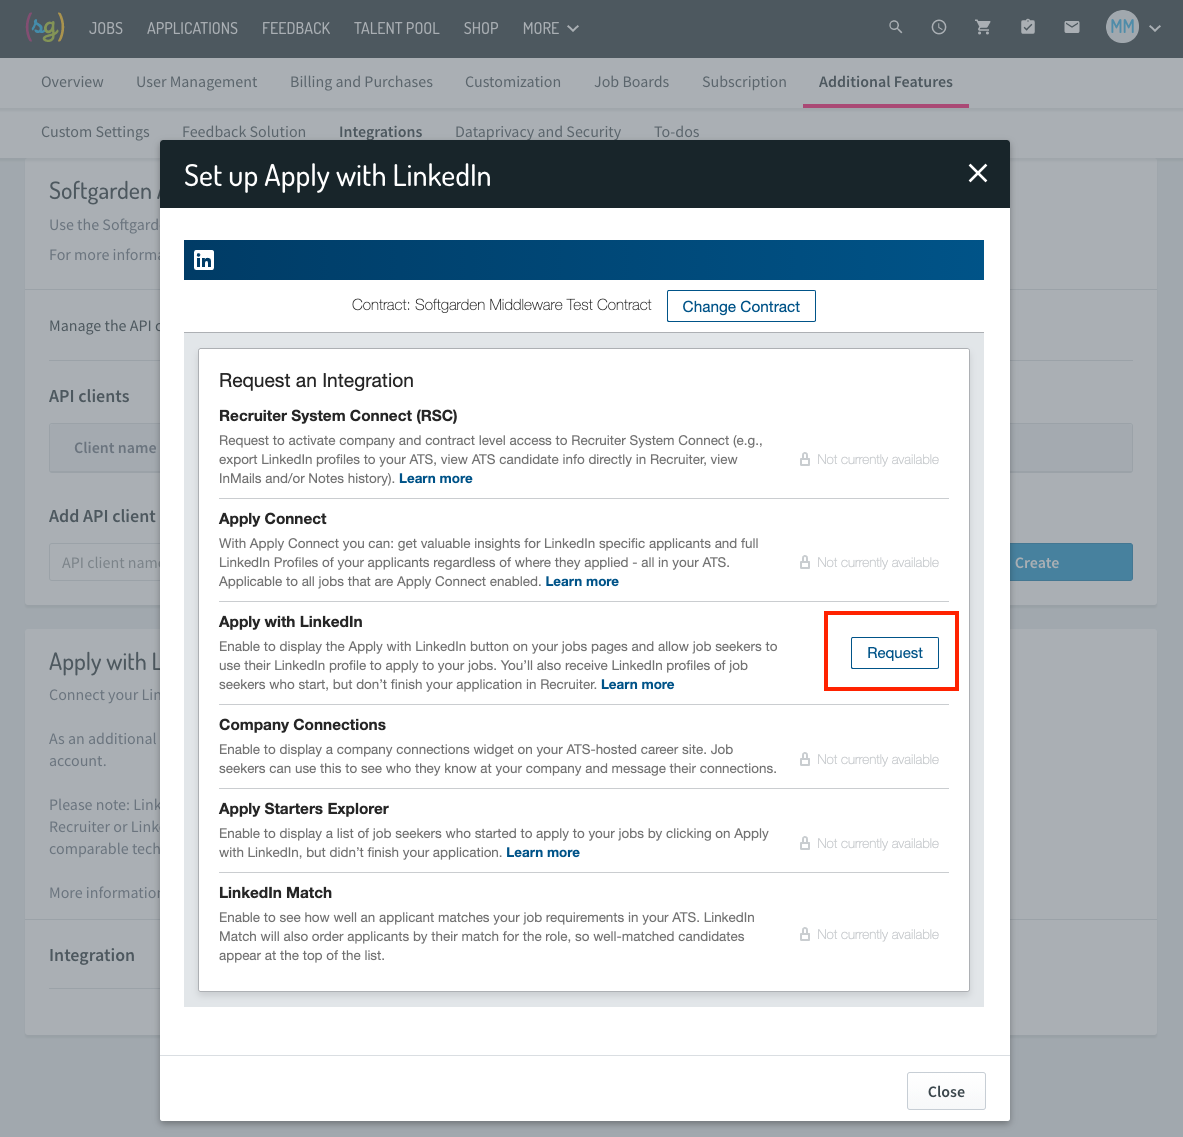Screen dimensions: 1183x1137
Task: Open the tasks clipboard icon
Action: coord(1028,27)
